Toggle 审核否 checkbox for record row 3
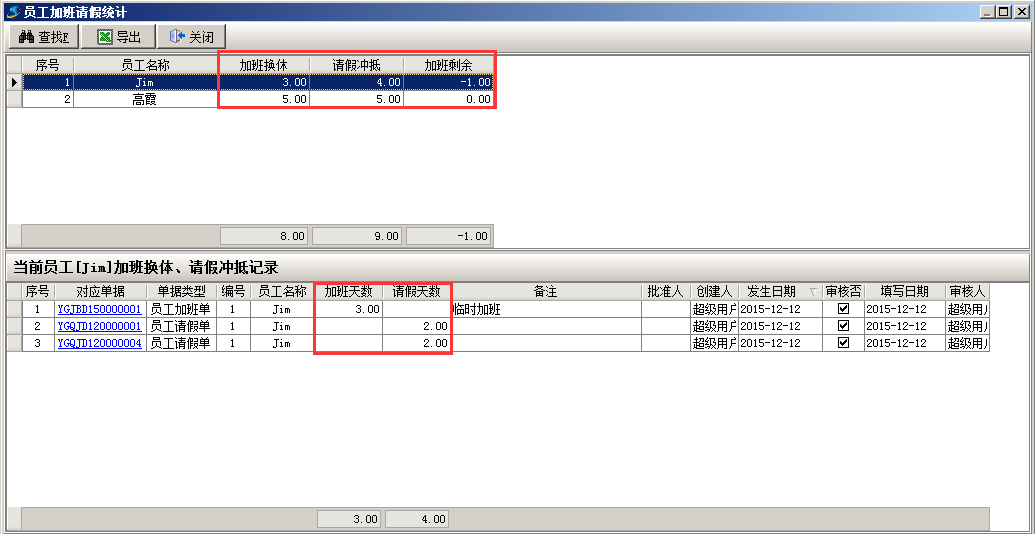This screenshot has height=534, width=1035. (843, 343)
